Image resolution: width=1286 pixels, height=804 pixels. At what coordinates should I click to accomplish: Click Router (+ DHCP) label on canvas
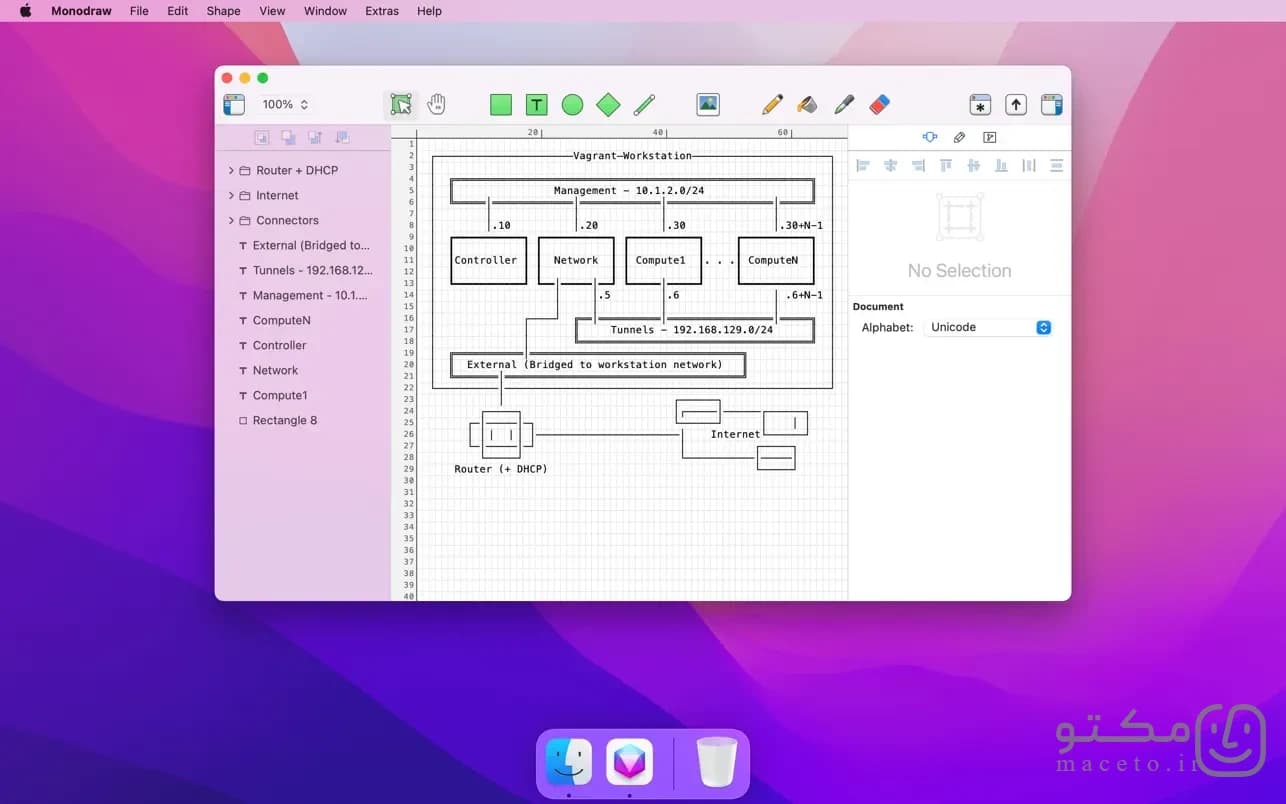[x=501, y=468]
